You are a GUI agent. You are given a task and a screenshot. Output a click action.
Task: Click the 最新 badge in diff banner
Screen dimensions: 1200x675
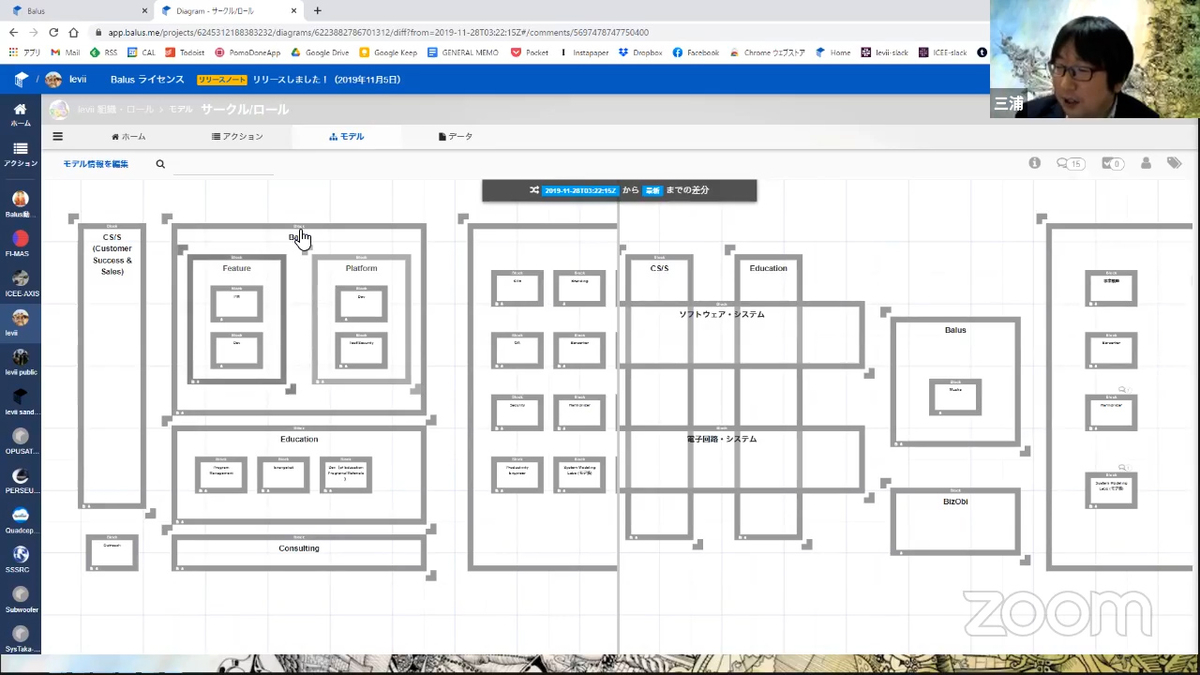[652, 190]
